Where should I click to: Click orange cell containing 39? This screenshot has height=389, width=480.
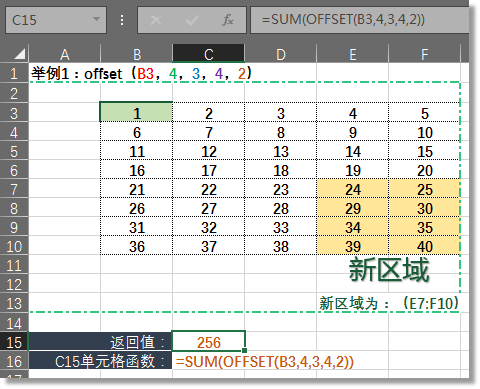[353, 246]
